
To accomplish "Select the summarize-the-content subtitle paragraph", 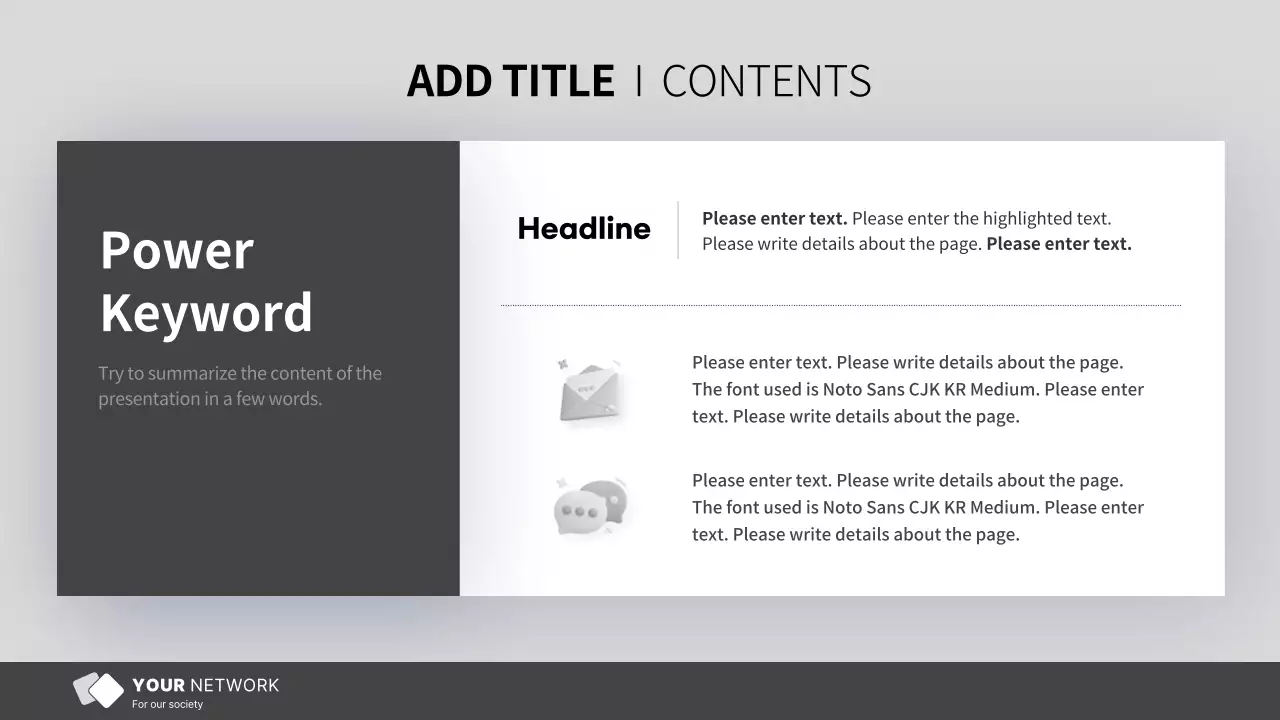I will coord(240,385).
